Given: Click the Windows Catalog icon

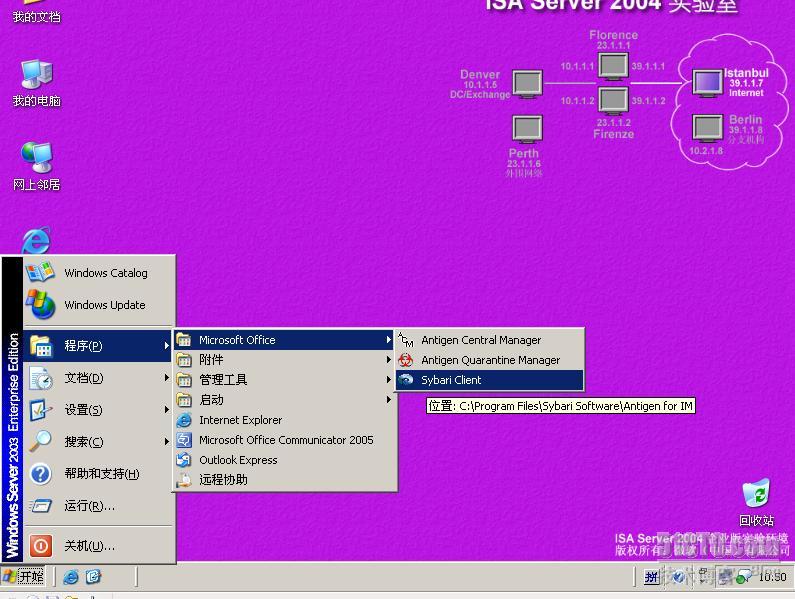Looking at the screenshot, I should tap(40, 272).
